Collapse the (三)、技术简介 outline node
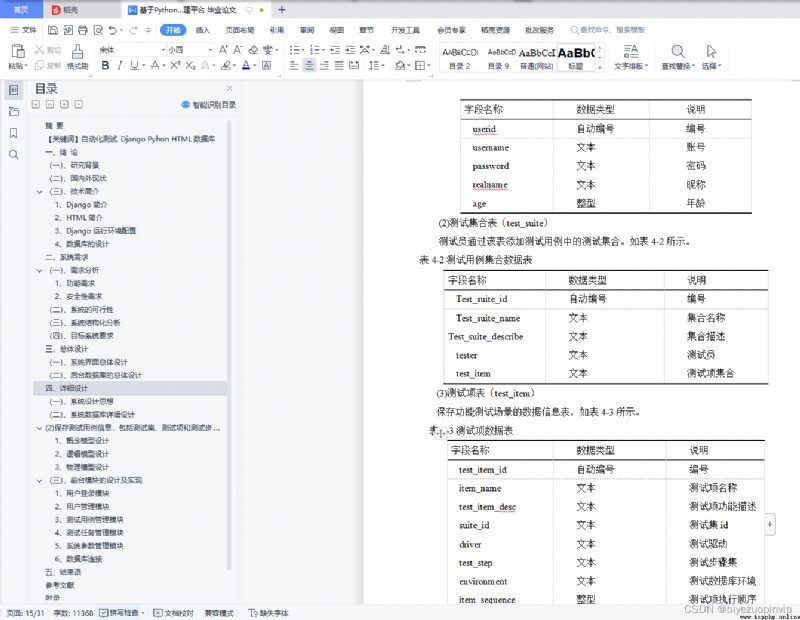 click(39, 192)
